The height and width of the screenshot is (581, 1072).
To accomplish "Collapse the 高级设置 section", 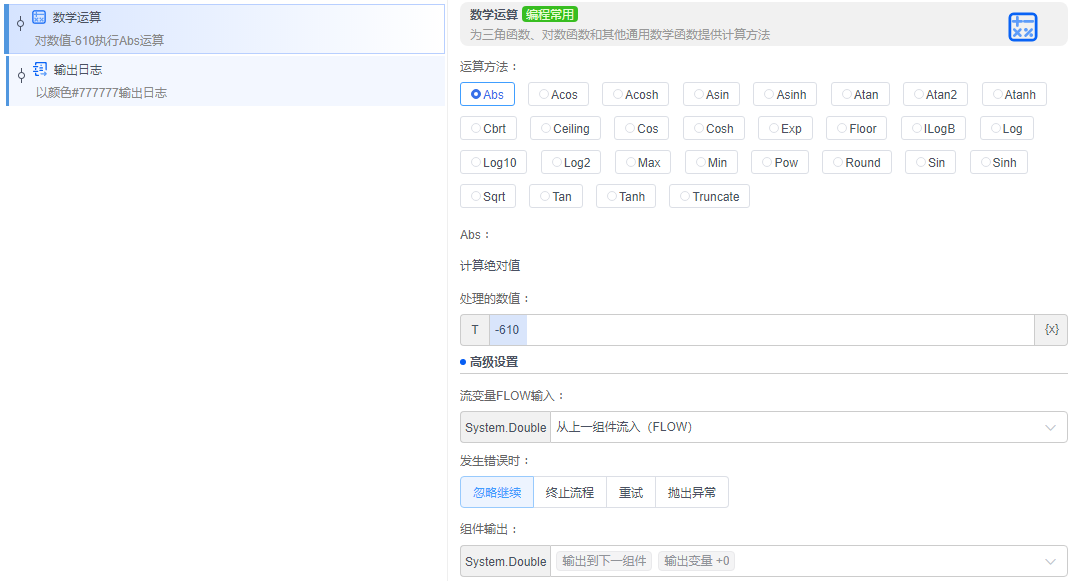I will point(489,361).
